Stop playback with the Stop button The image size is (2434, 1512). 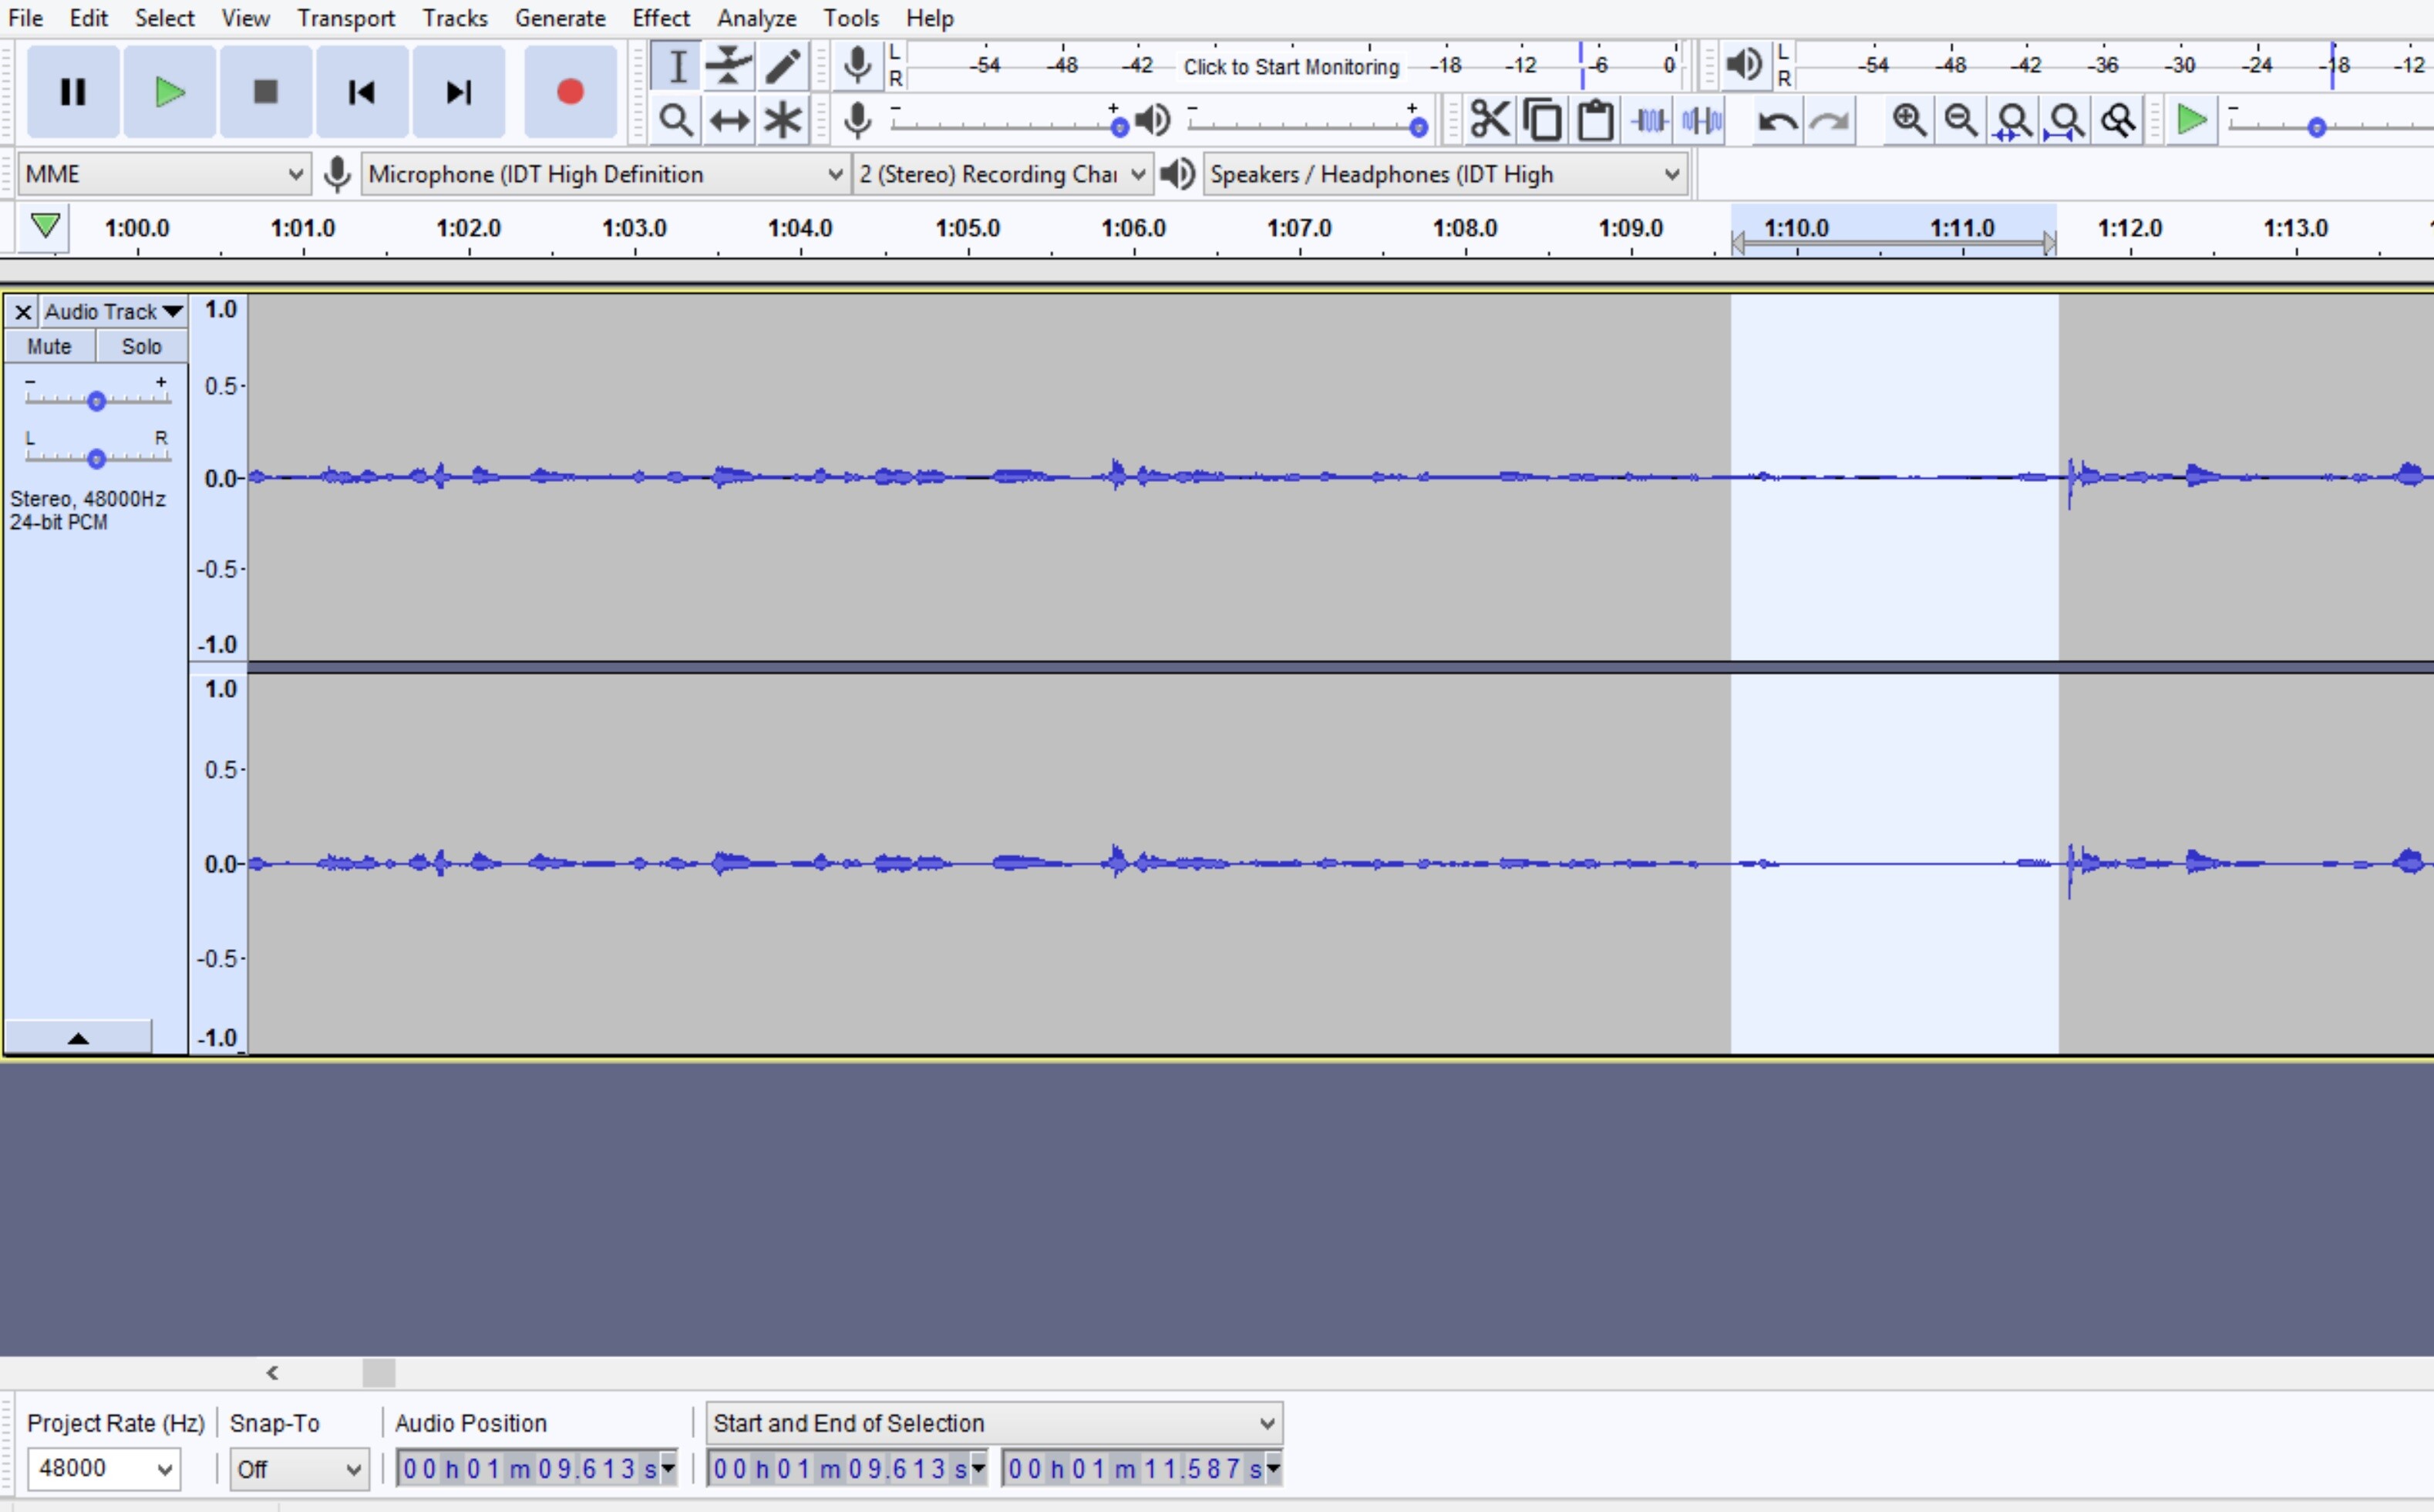pos(266,92)
